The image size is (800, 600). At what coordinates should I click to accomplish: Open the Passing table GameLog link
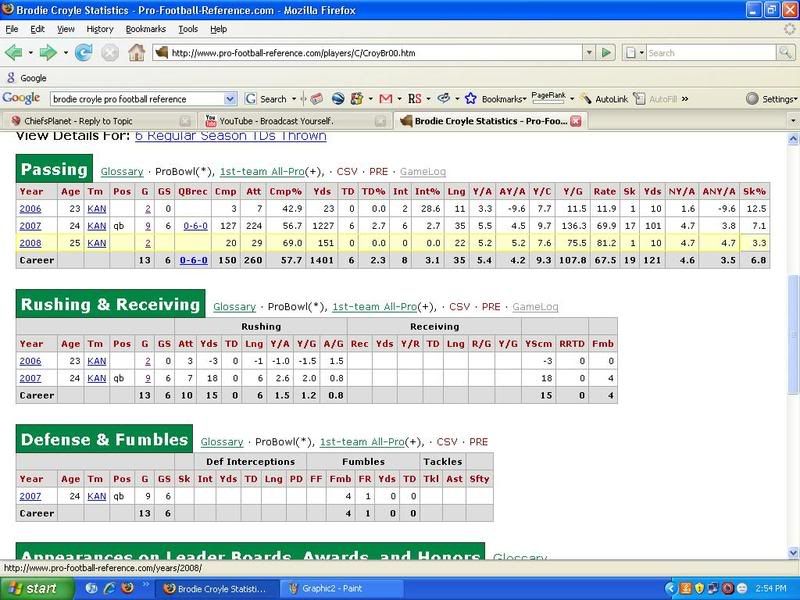(x=423, y=172)
